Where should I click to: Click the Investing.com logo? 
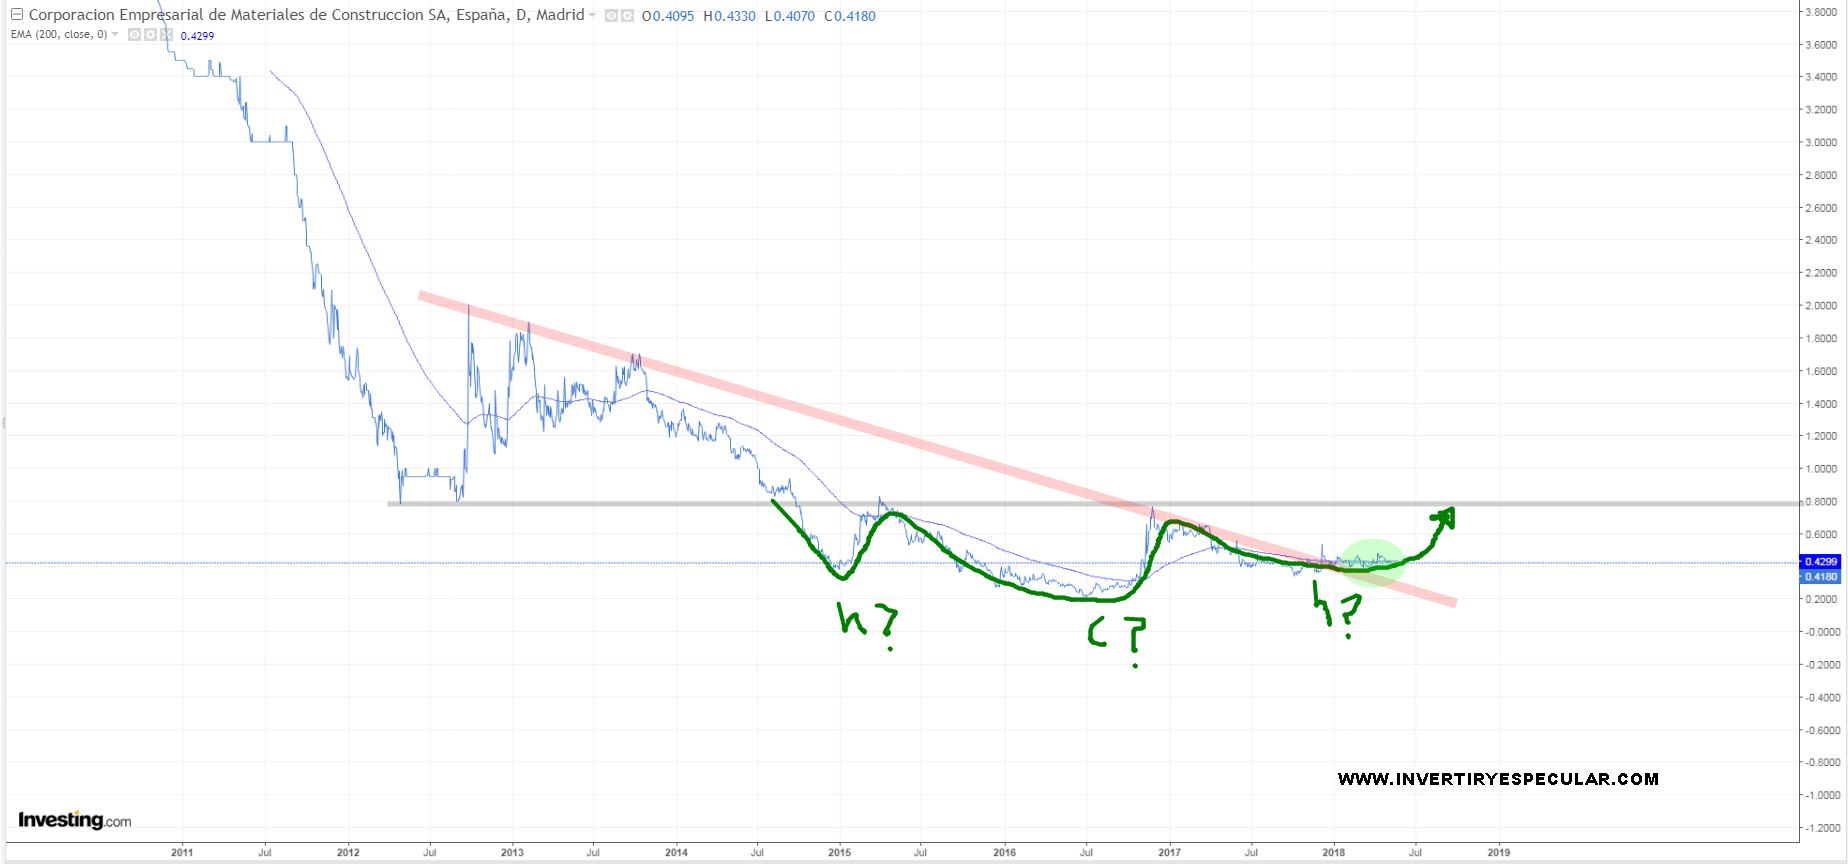(x=74, y=820)
